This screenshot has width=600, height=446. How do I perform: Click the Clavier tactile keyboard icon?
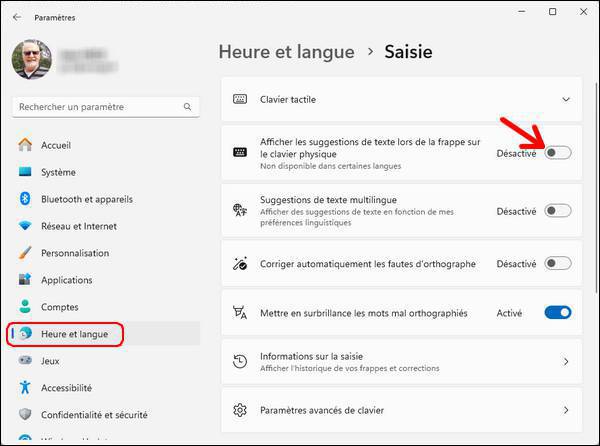(240, 99)
